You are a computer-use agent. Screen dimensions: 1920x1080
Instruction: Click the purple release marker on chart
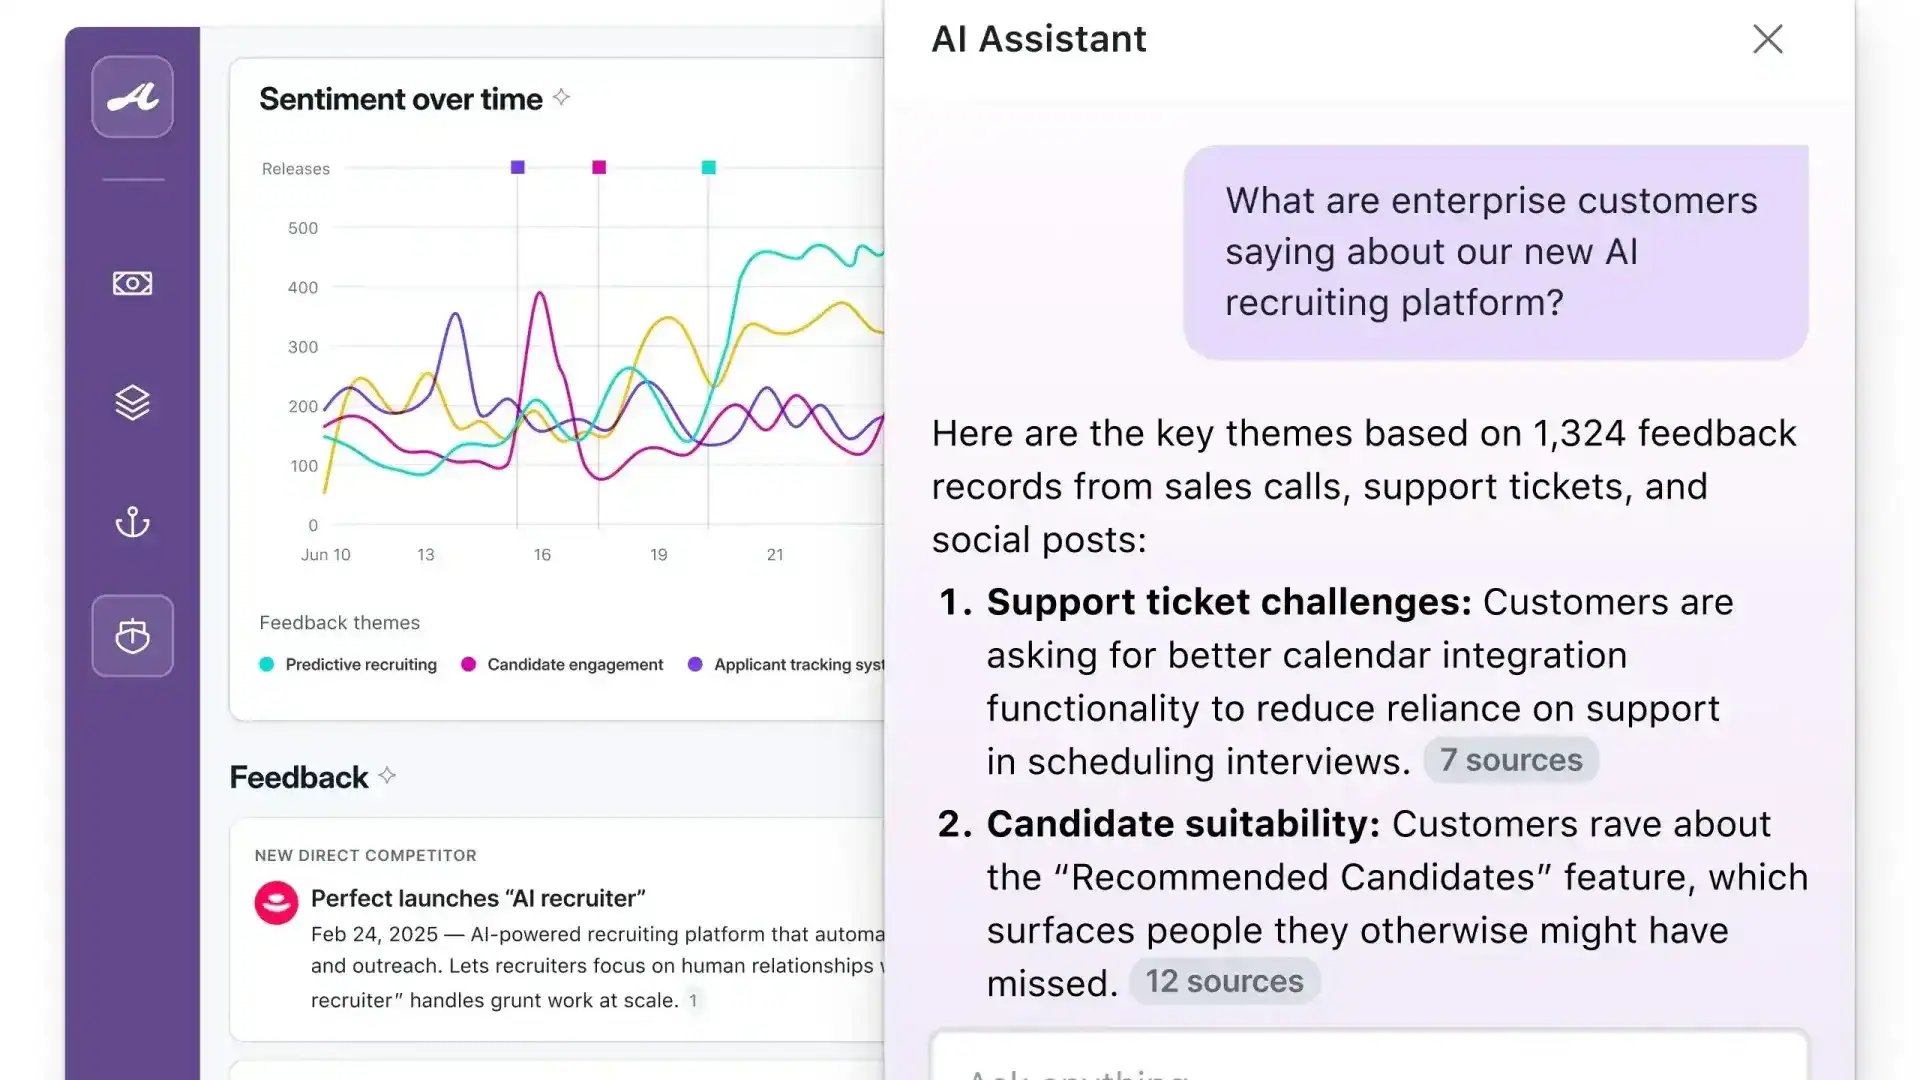coord(517,167)
